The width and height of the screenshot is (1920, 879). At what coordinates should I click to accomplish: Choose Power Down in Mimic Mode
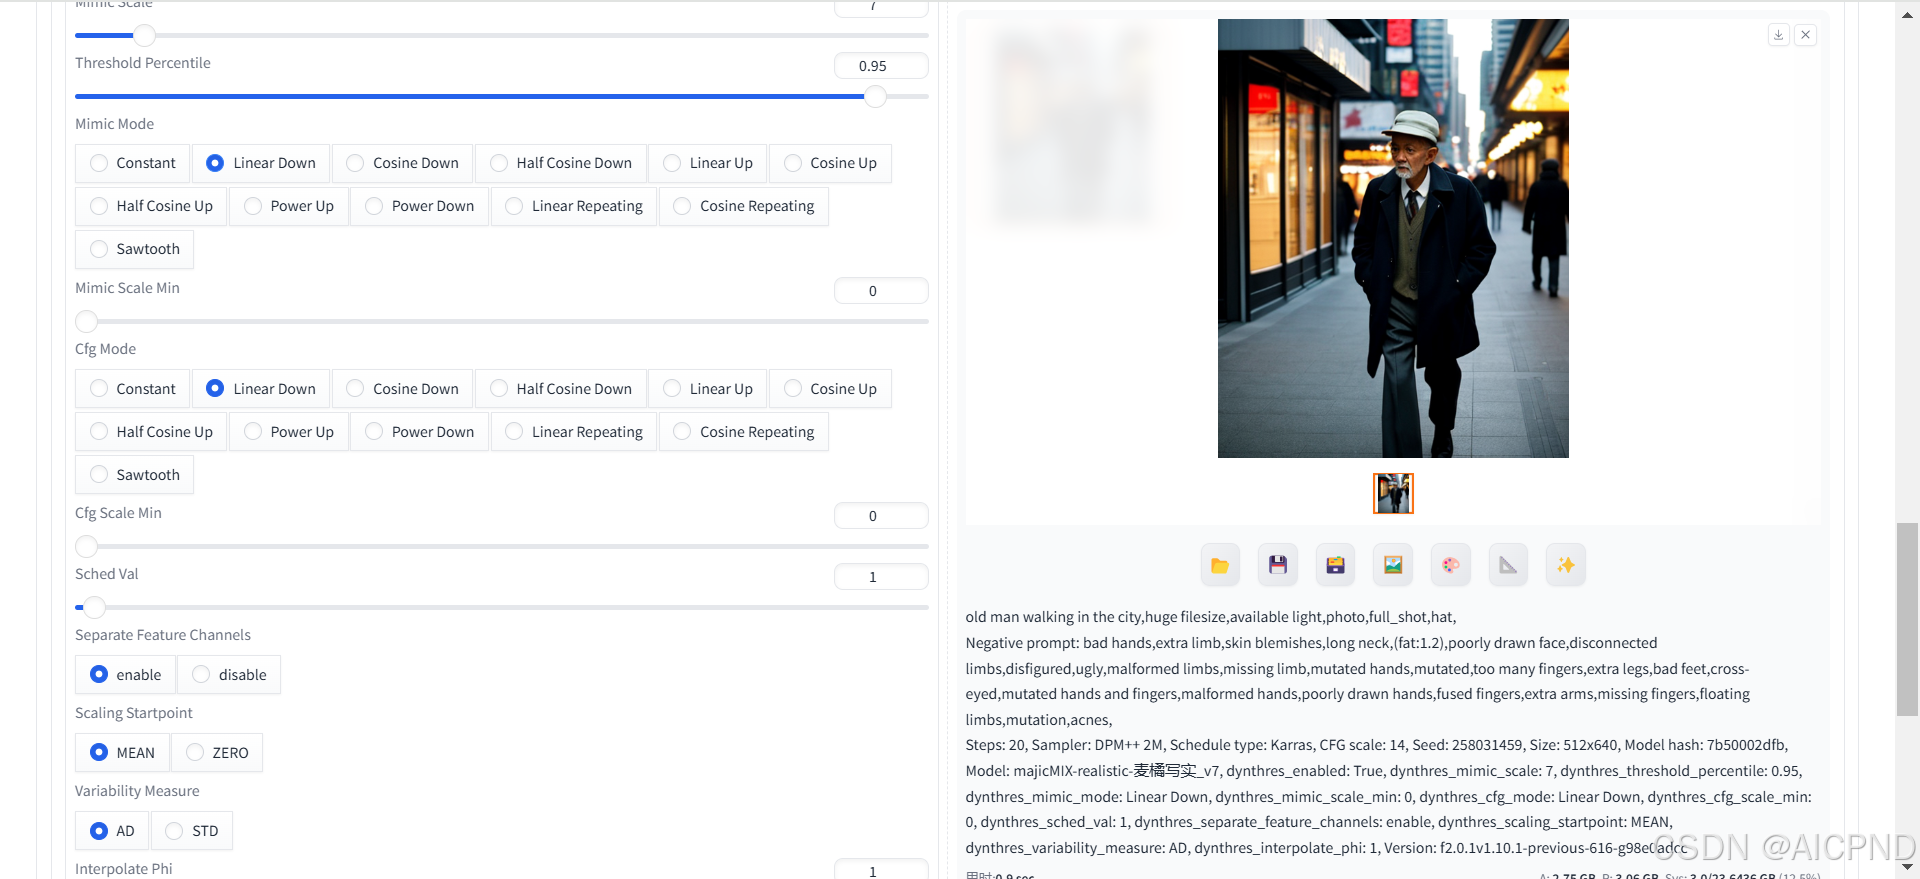point(420,206)
